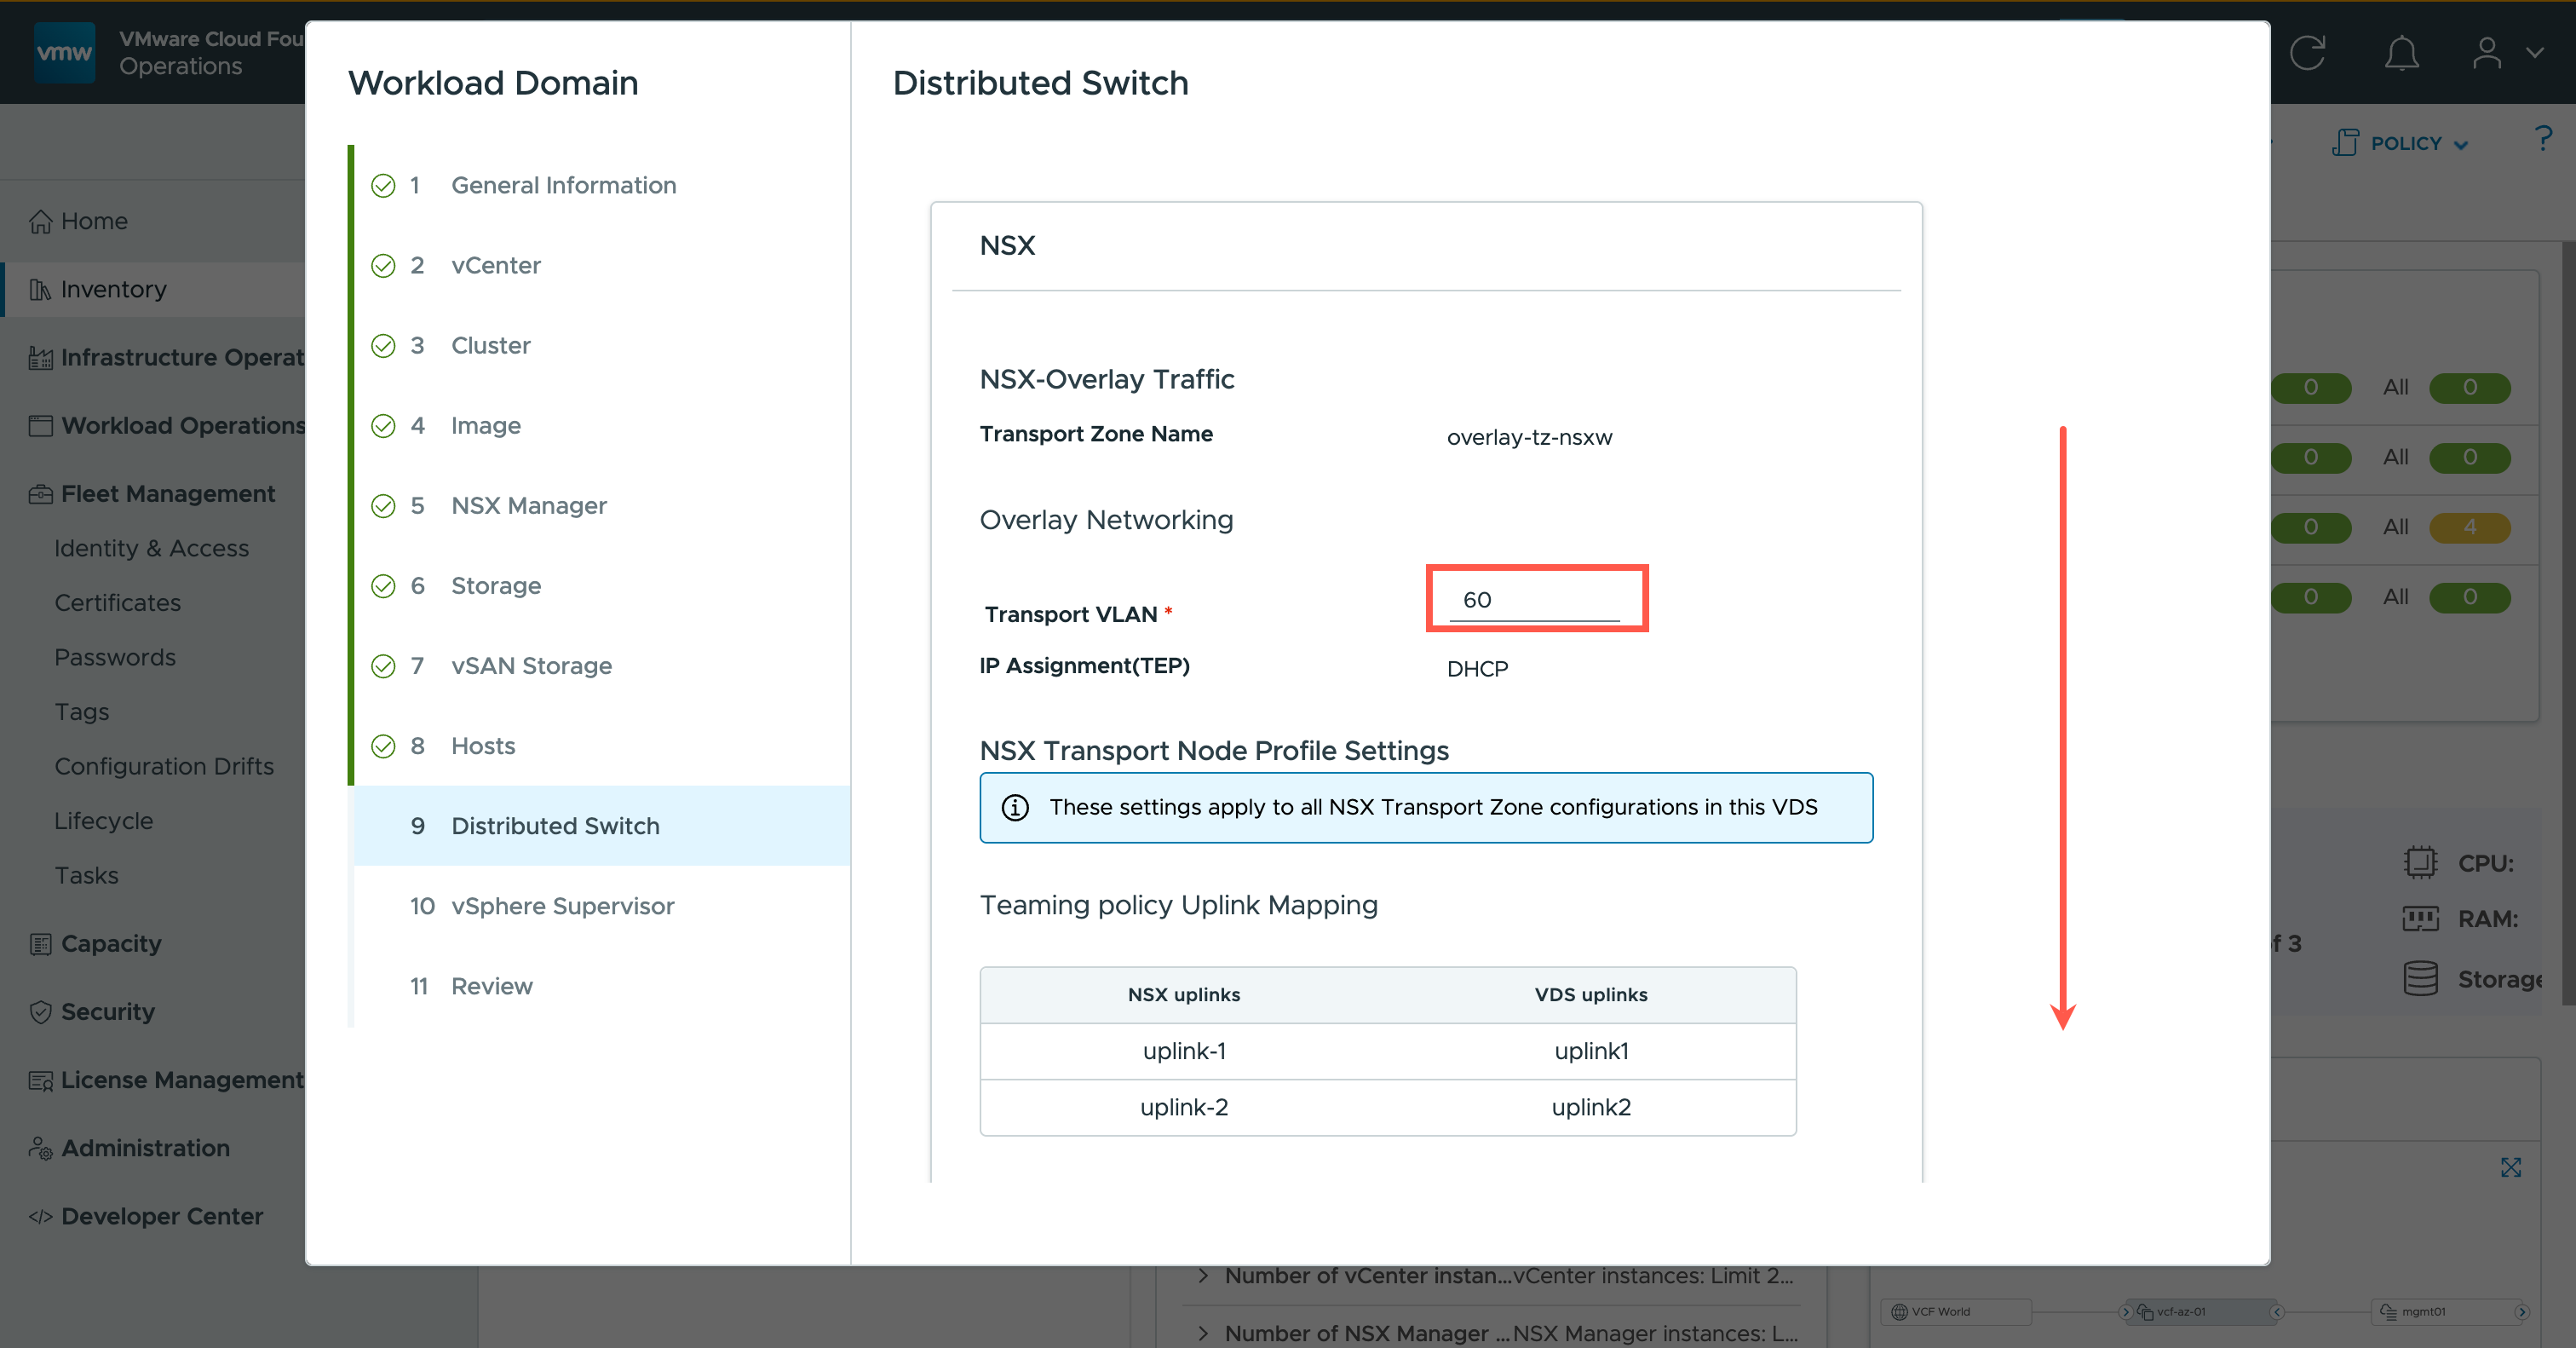Go to General Information wizard step
The width and height of the screenshot is (2576, 1348).
pos(563,185)
